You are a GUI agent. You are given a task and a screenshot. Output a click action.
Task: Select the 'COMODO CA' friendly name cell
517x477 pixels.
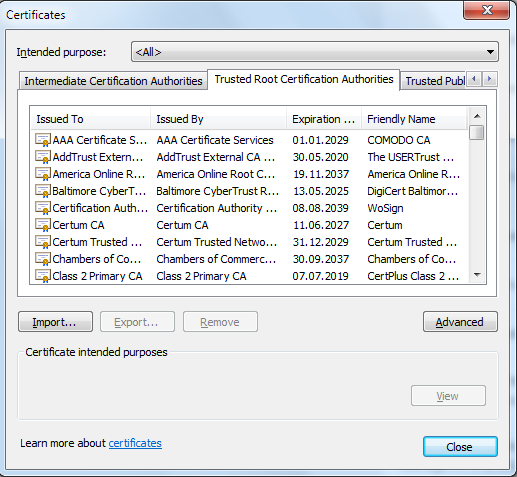click(x=399, y=140)
